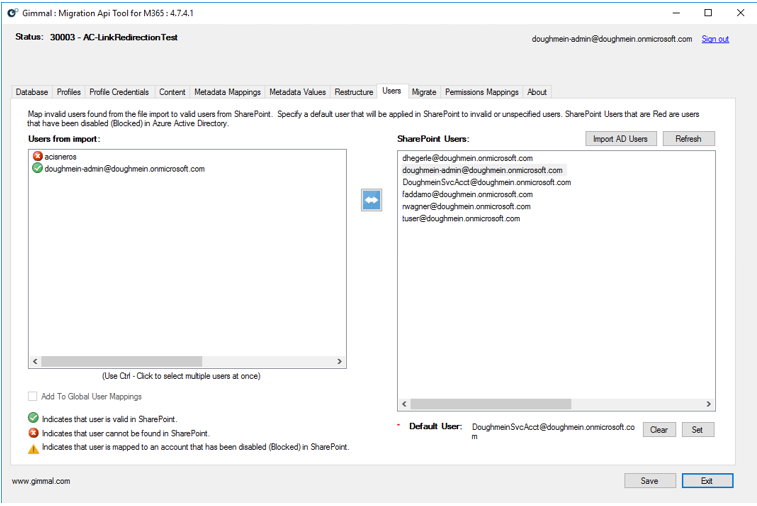This screenshot has width=757, height=506.
Task: Toggle Add To Global User Mappings checkbox
Action: tap(33, 397)
